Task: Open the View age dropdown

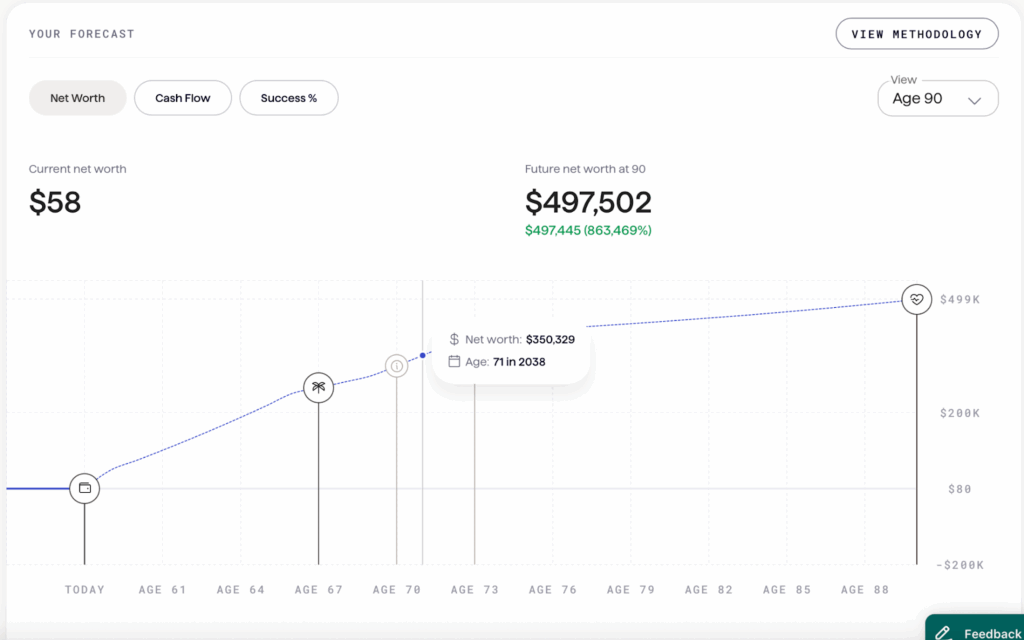Action: pos(937,99)
